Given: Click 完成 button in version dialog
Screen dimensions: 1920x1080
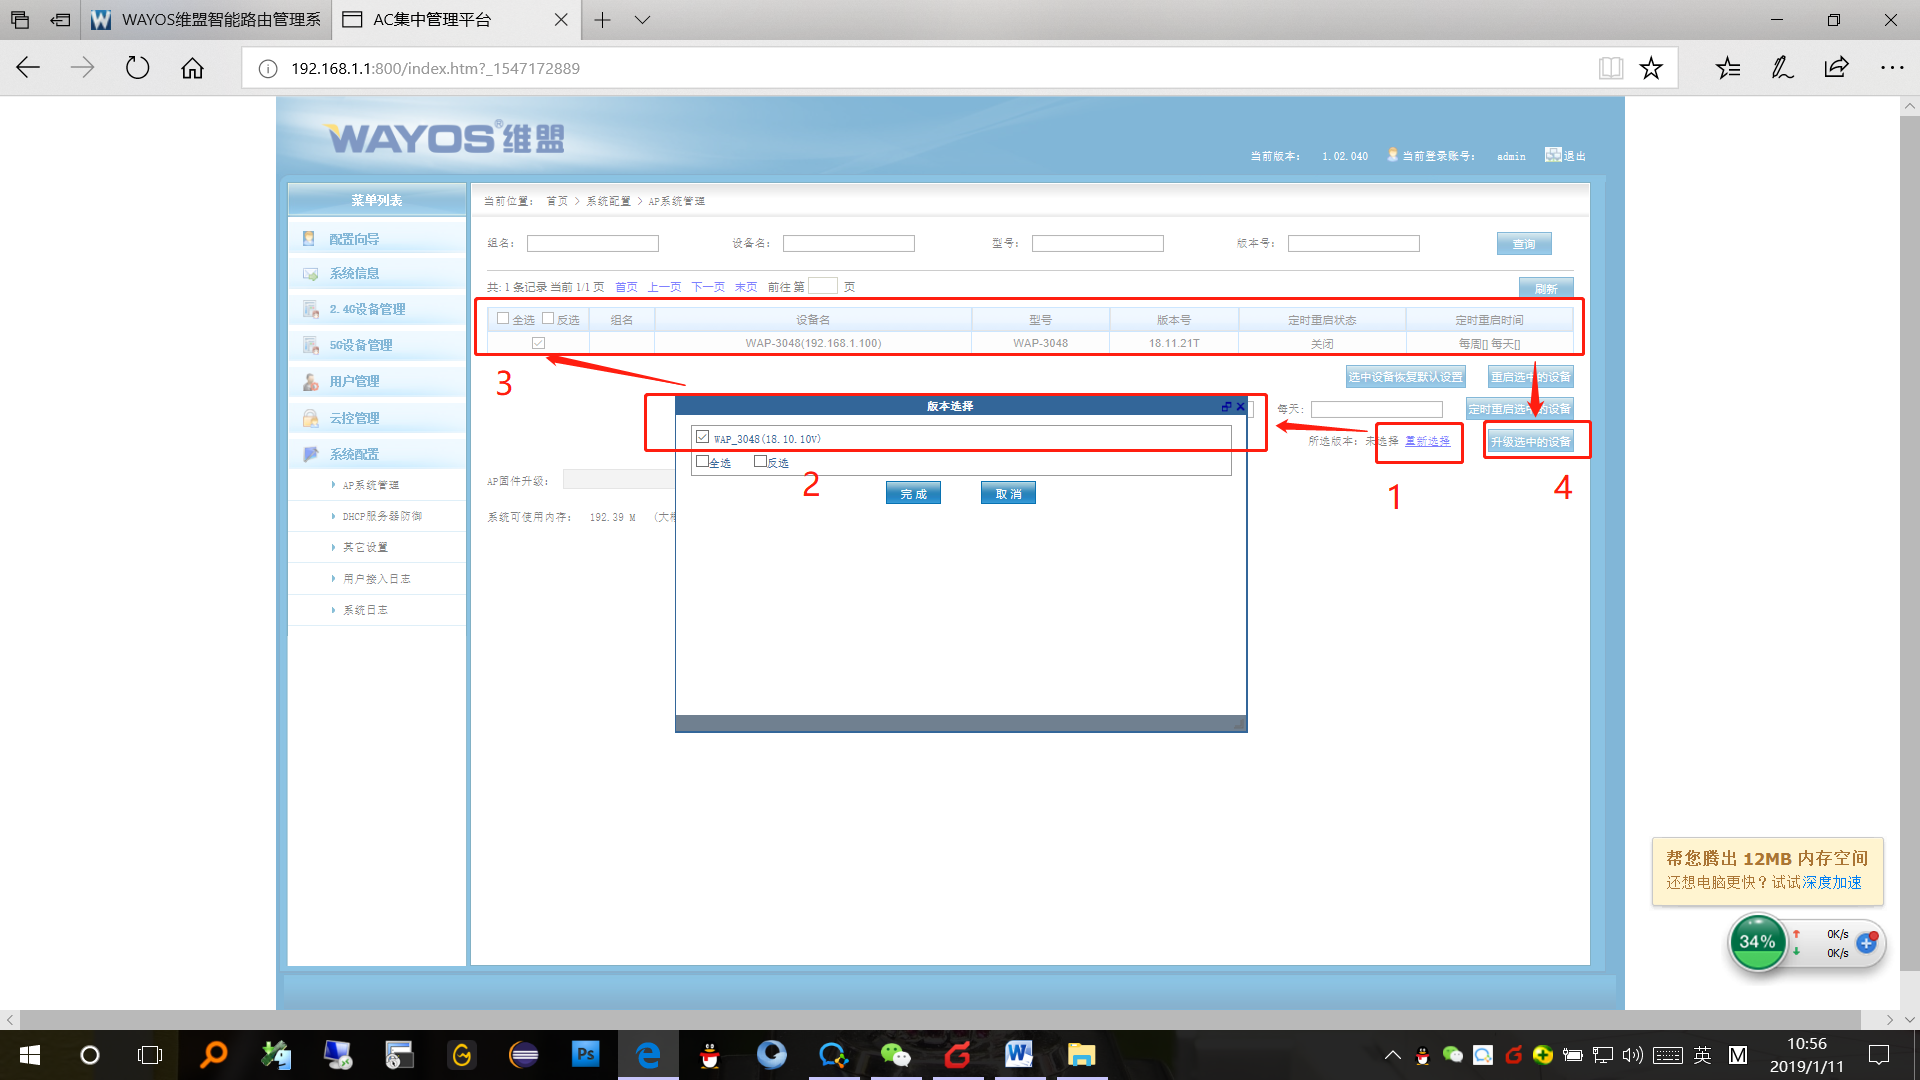Looking at the screenshot, I should tap(913, 493).
